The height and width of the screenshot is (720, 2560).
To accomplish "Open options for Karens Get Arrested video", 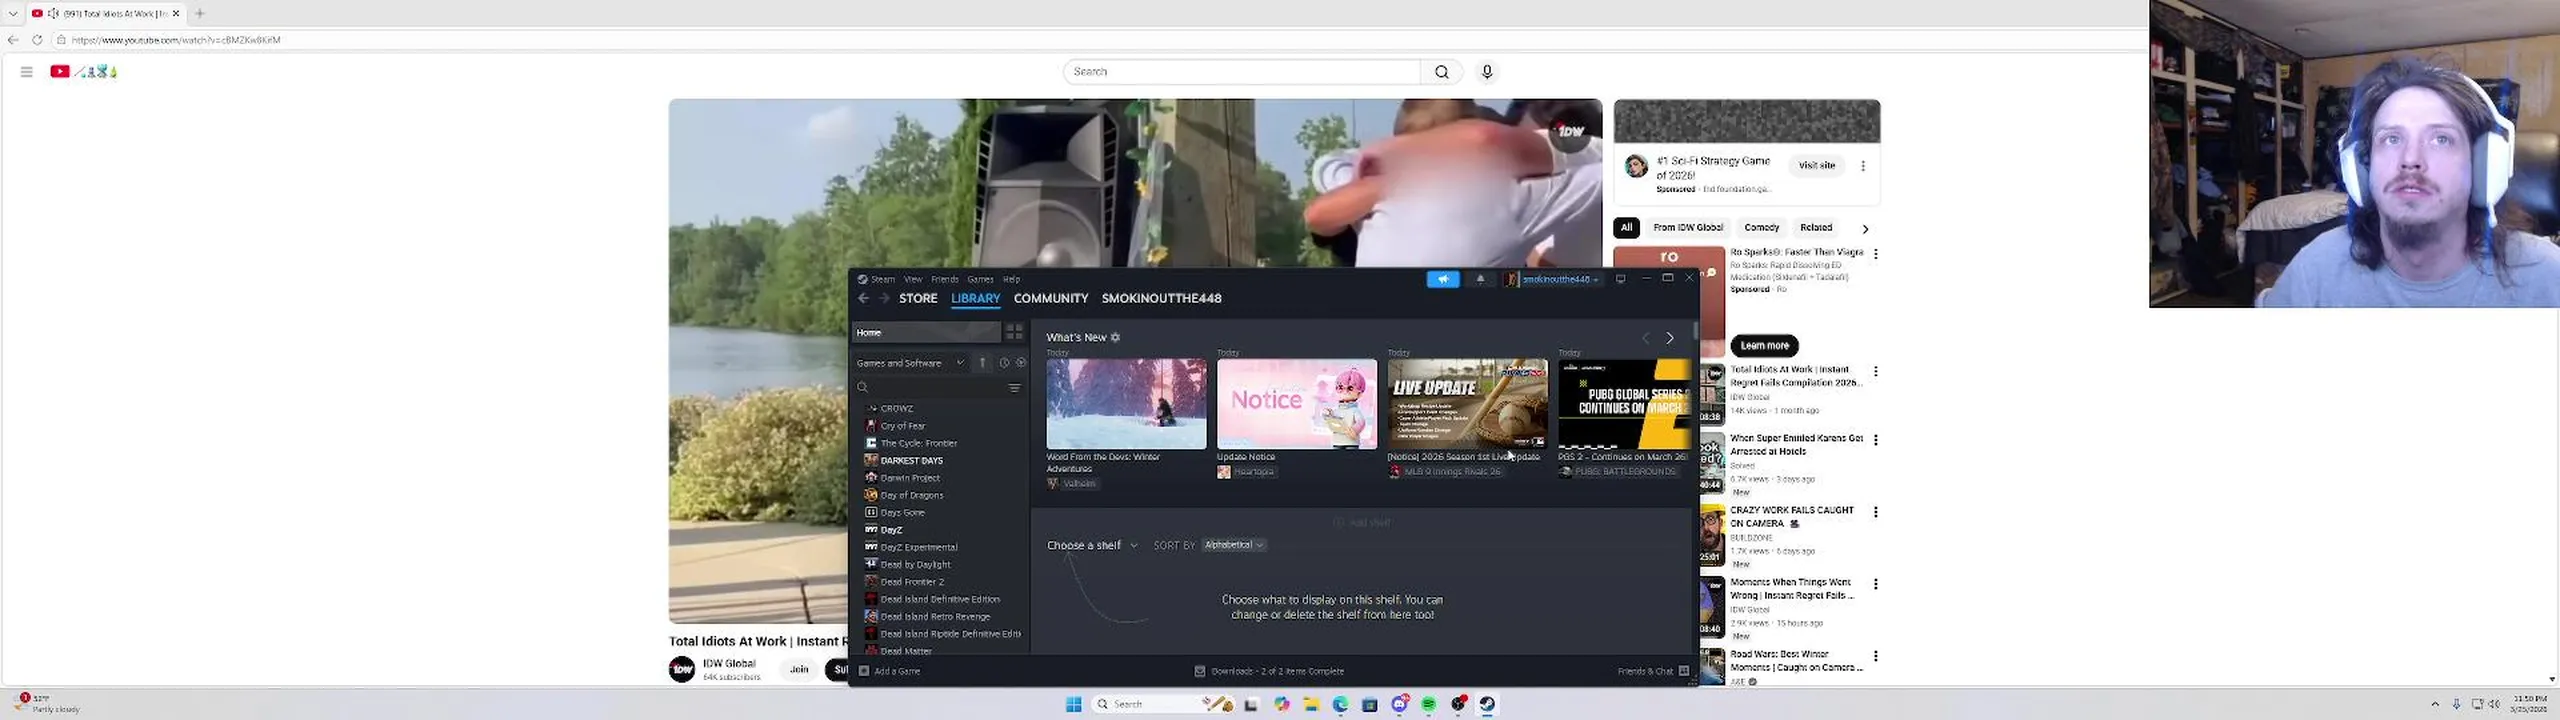I will [1875, 440].
